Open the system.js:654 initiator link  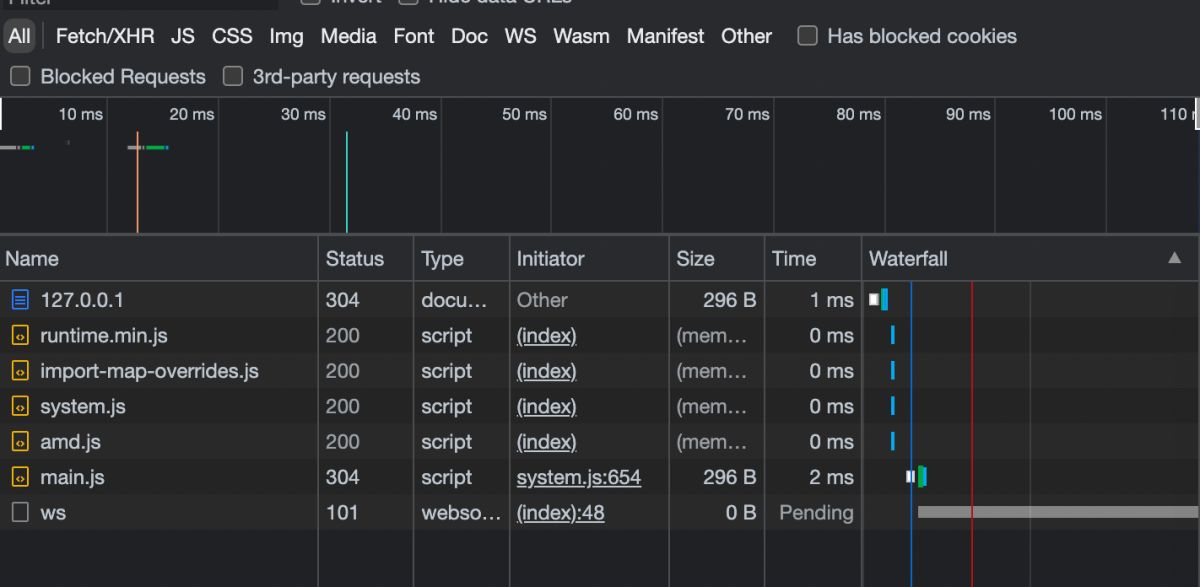pos(578,478)
